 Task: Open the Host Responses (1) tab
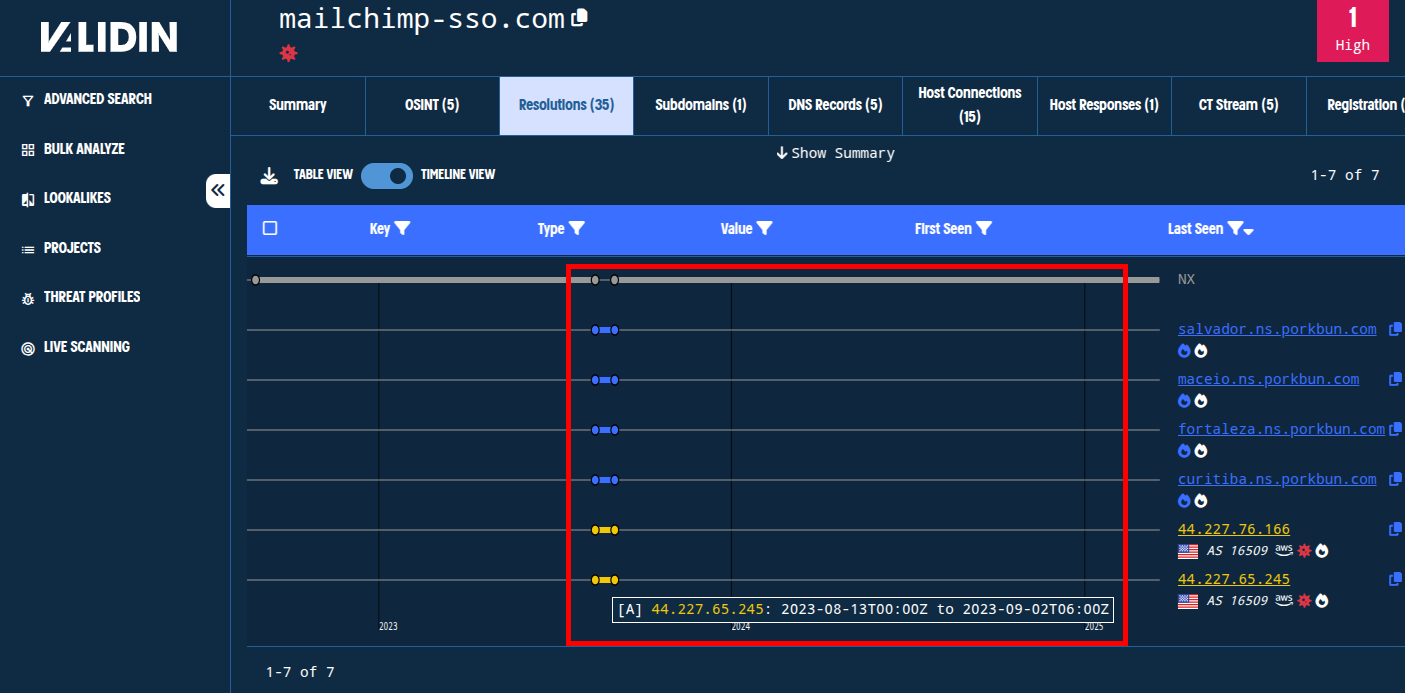tap(1104, 105)
